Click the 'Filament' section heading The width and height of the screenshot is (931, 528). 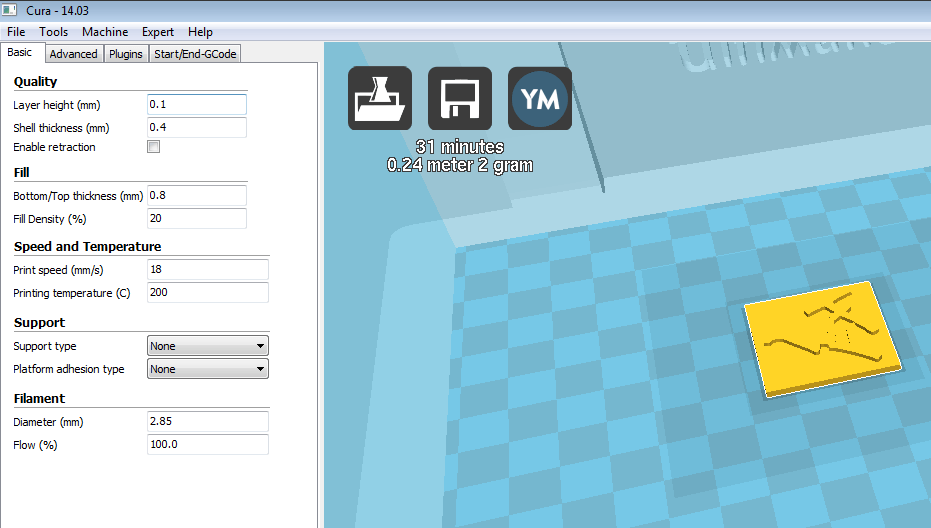(39, 399)
